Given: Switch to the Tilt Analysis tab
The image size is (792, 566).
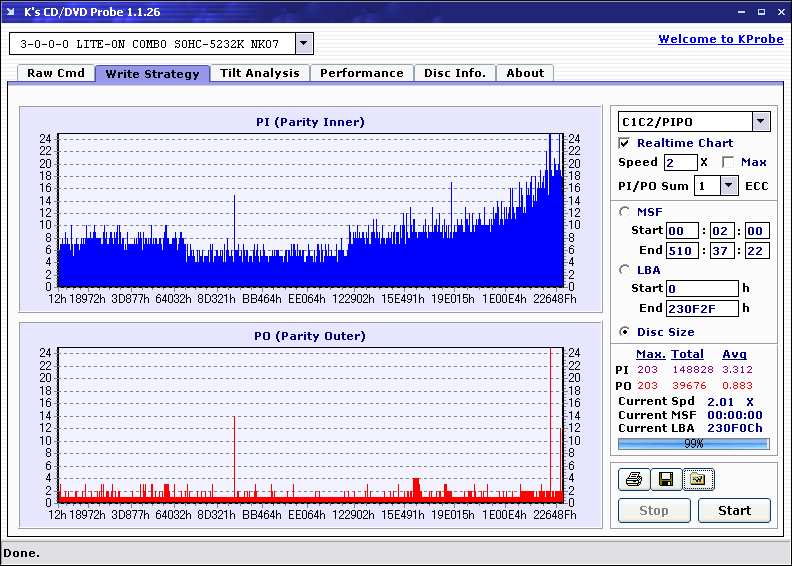Looking at the screenshot, I should 260,73.
